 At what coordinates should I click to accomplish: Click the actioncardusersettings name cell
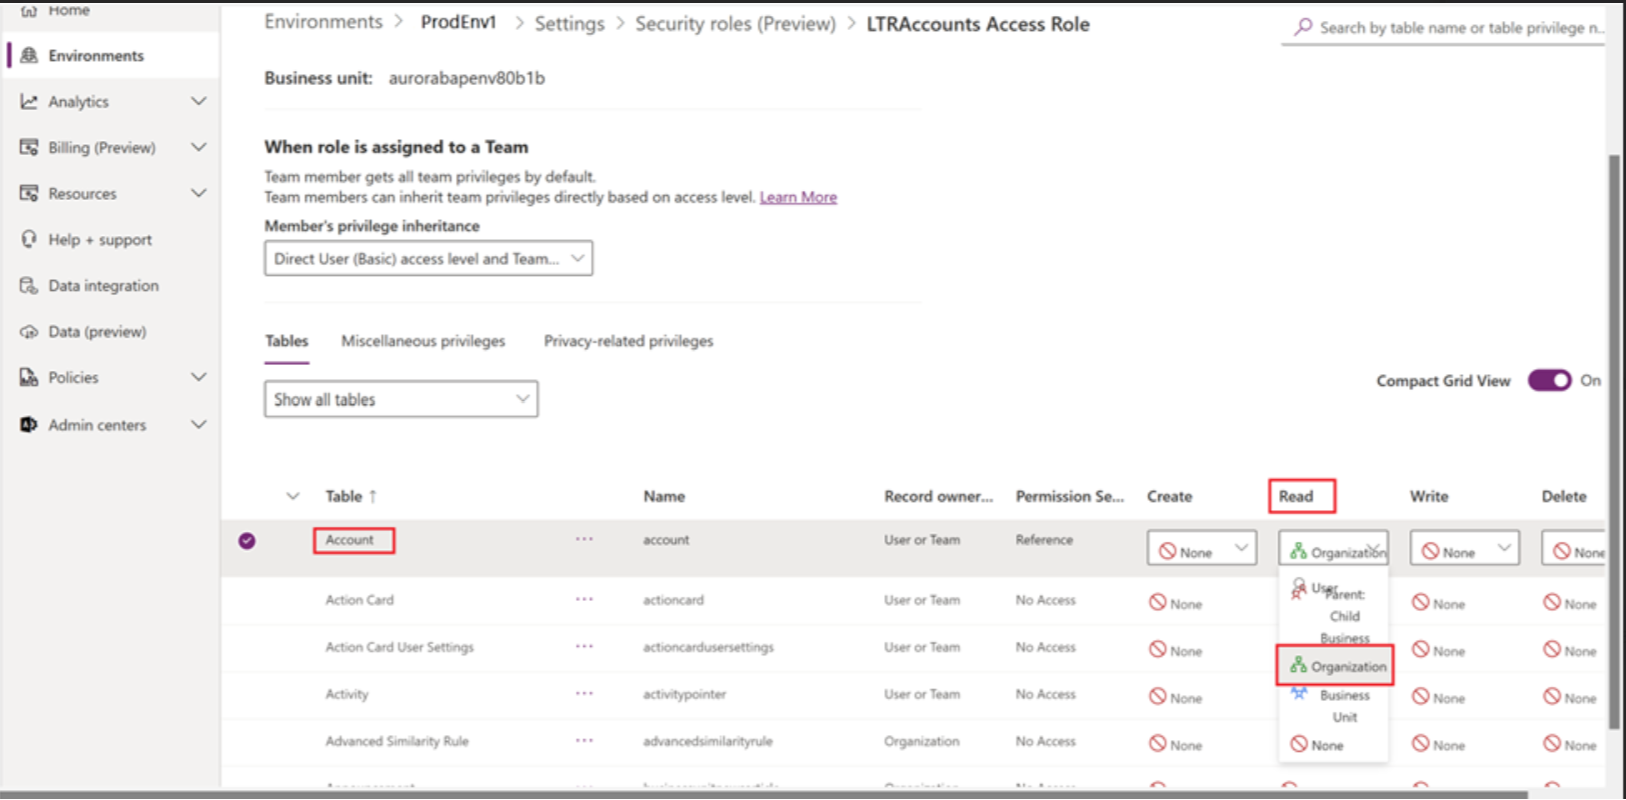point(708,647)
